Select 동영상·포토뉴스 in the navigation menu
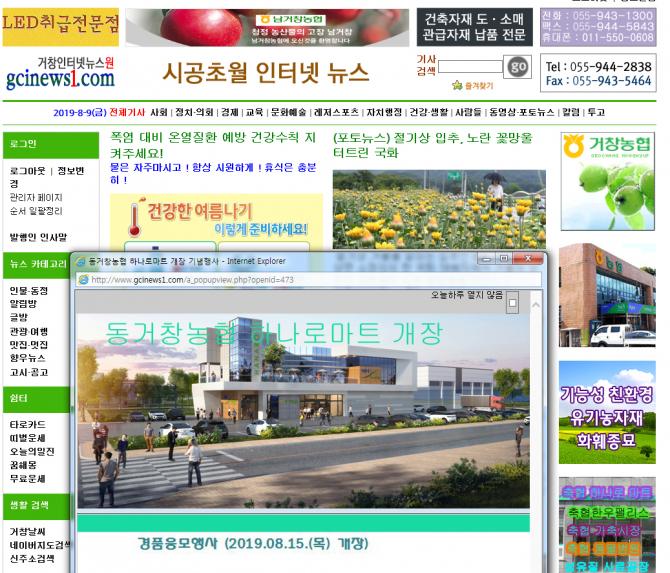This screenshot has width=670, height=573. (x=521, y=112)
